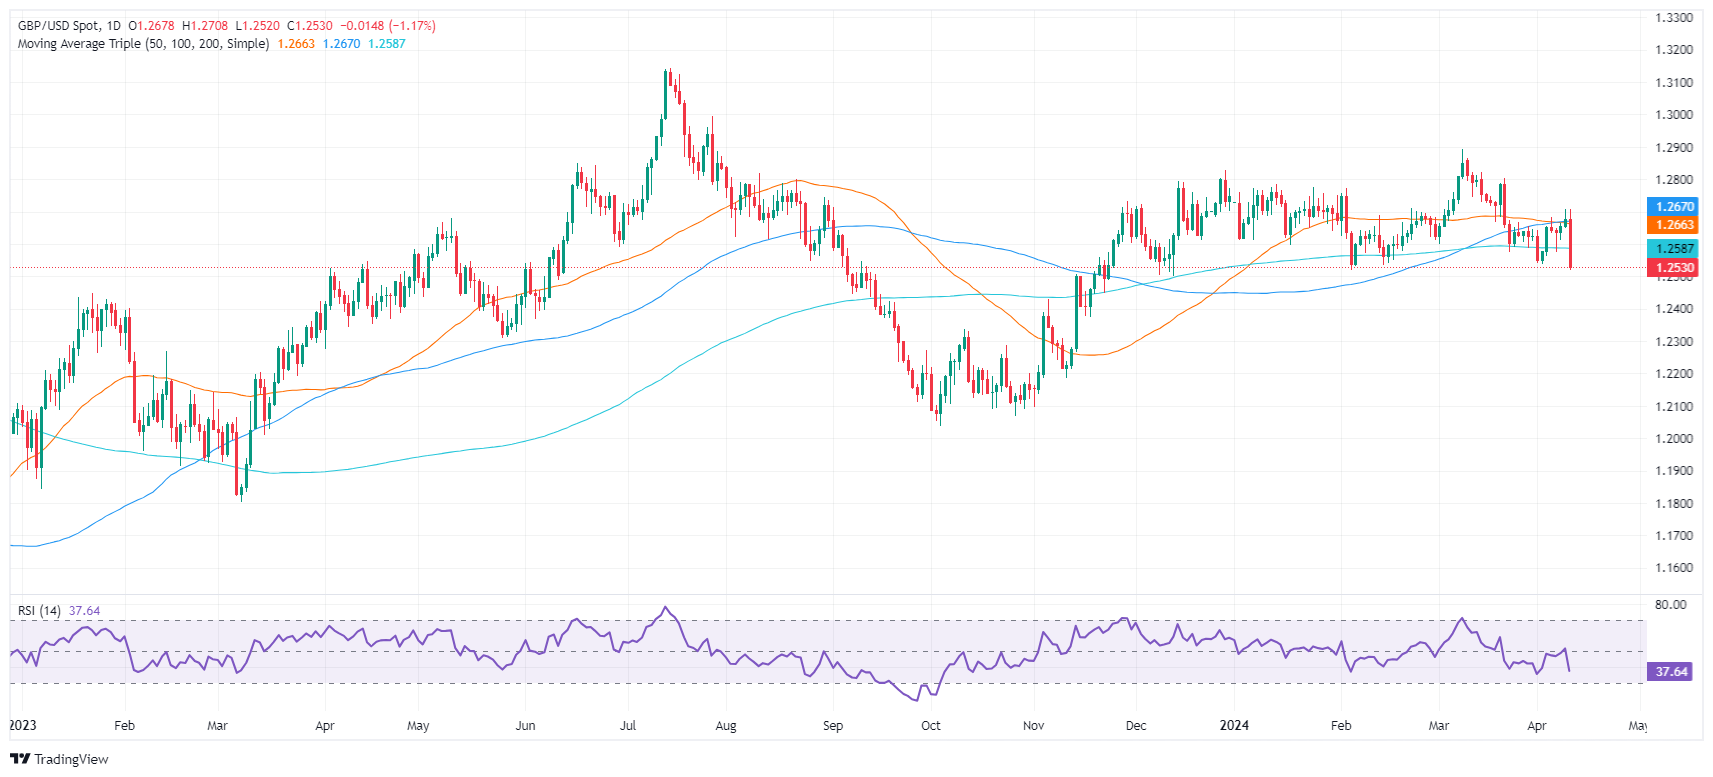Click the 2023 label on time axis
This screenshot has width=1713, height=777.
[x=23, y=726]
